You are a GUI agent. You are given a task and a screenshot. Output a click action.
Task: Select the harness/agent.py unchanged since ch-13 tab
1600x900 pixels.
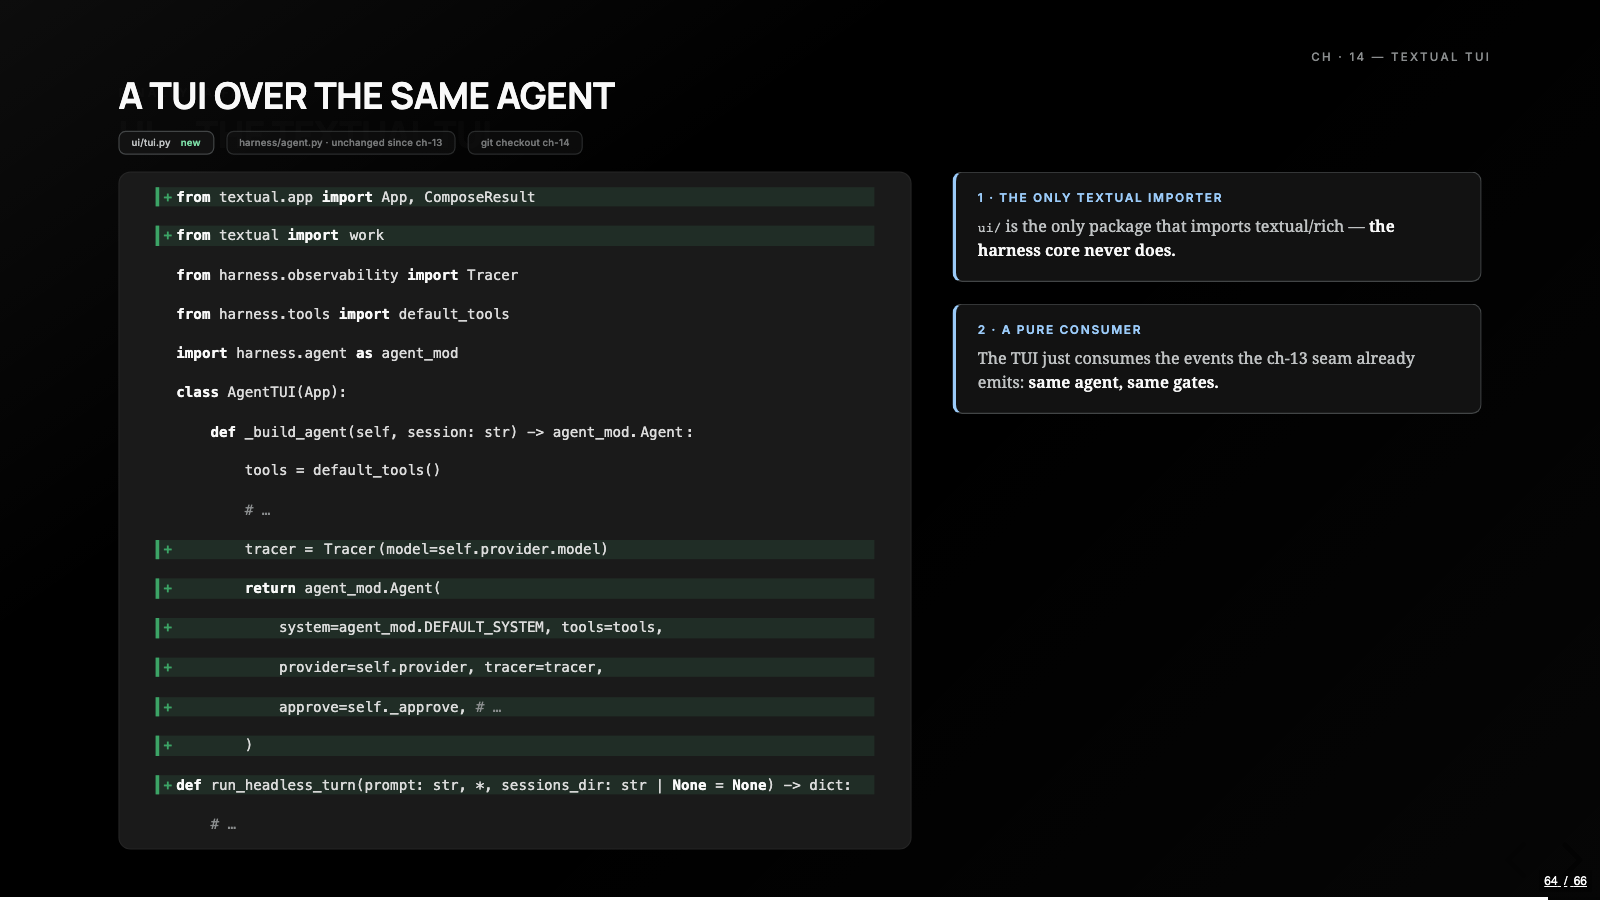click(x=340, y=143)
